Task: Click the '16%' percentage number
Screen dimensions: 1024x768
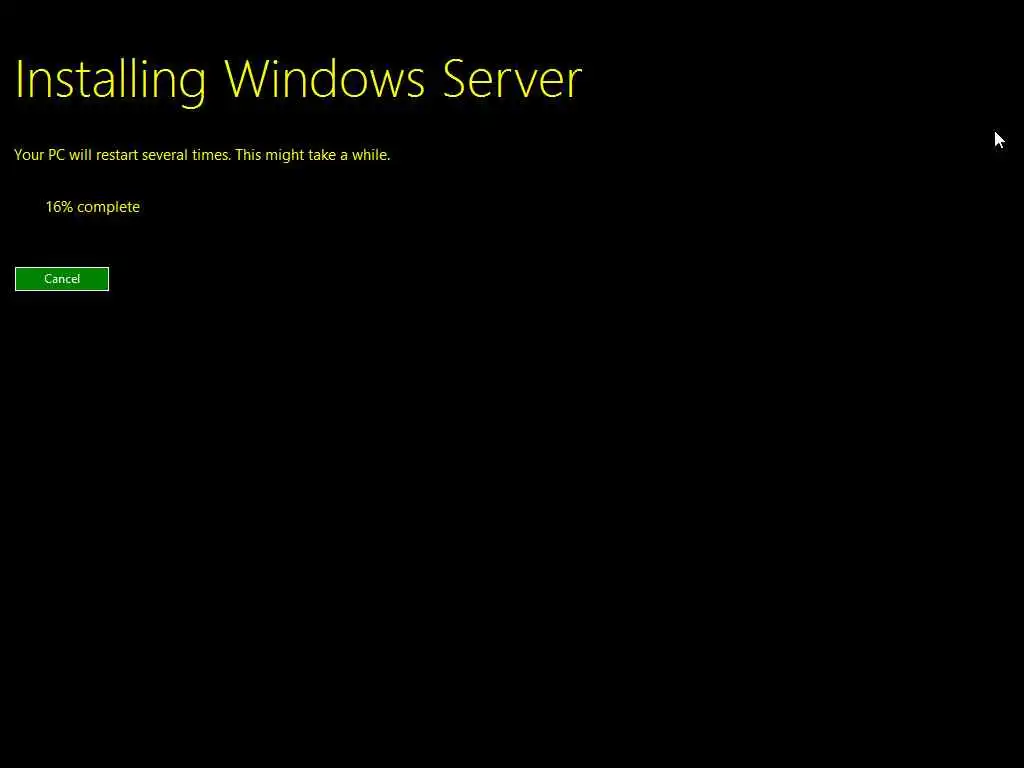Action: pos(59,207)
